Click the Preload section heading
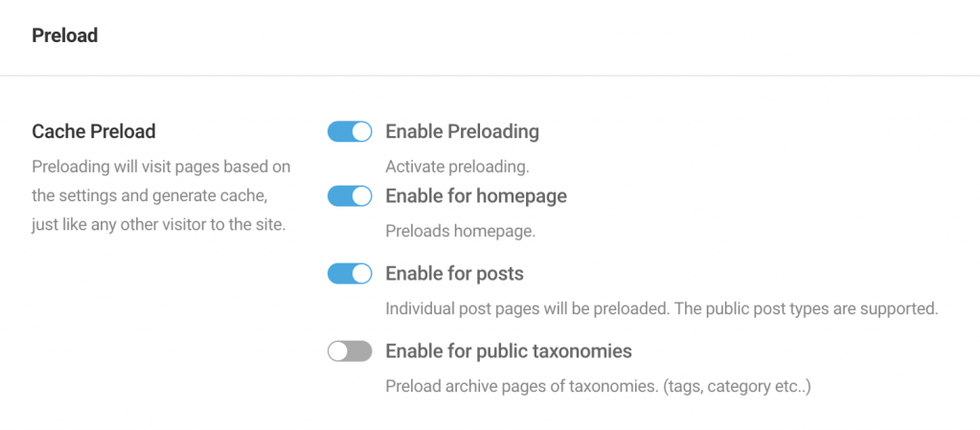The image size is (980, 430). pos(65,36)
